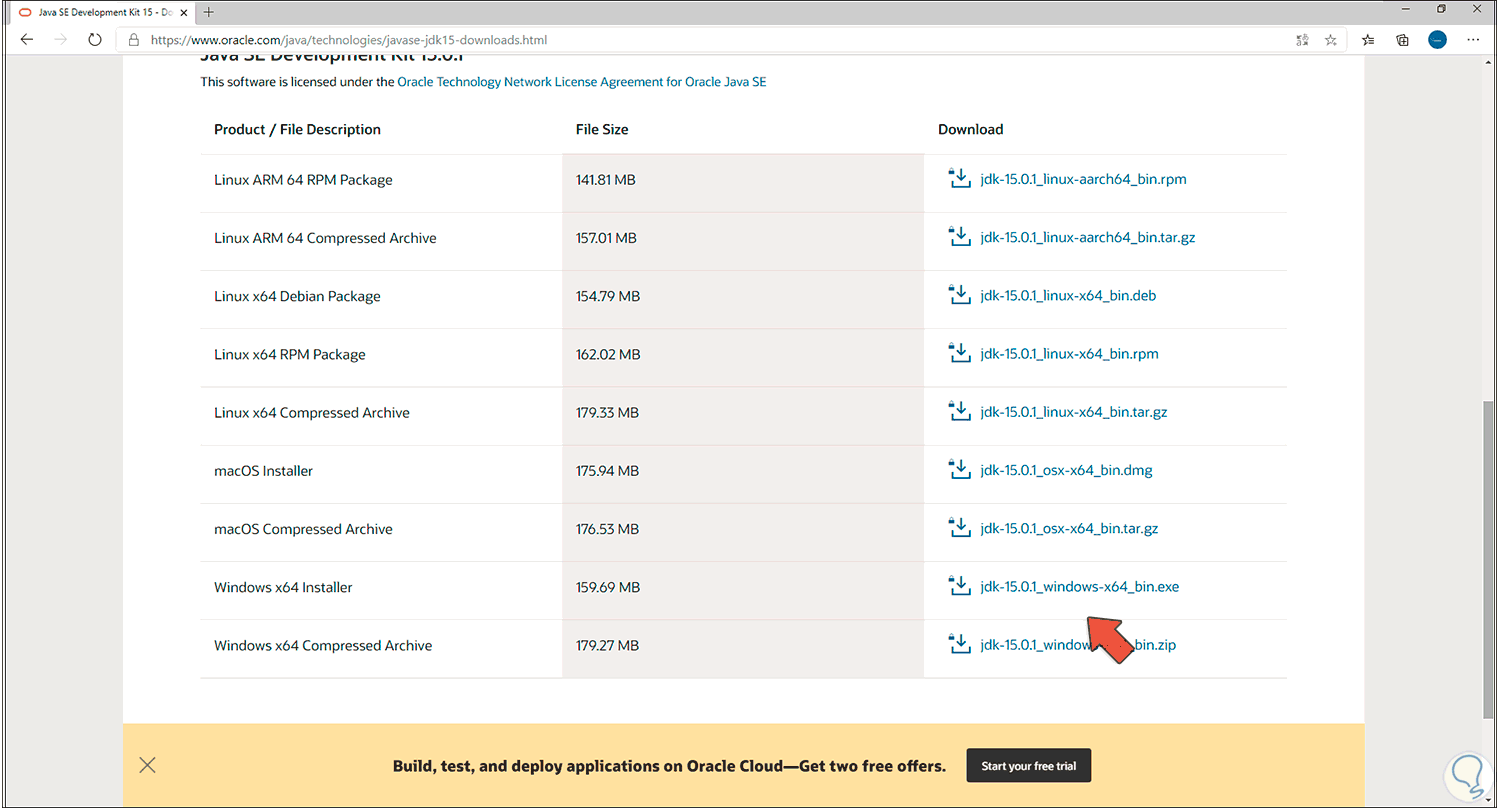Click the Product / File Description column header
1500x808 pixels.
[297, 129]
